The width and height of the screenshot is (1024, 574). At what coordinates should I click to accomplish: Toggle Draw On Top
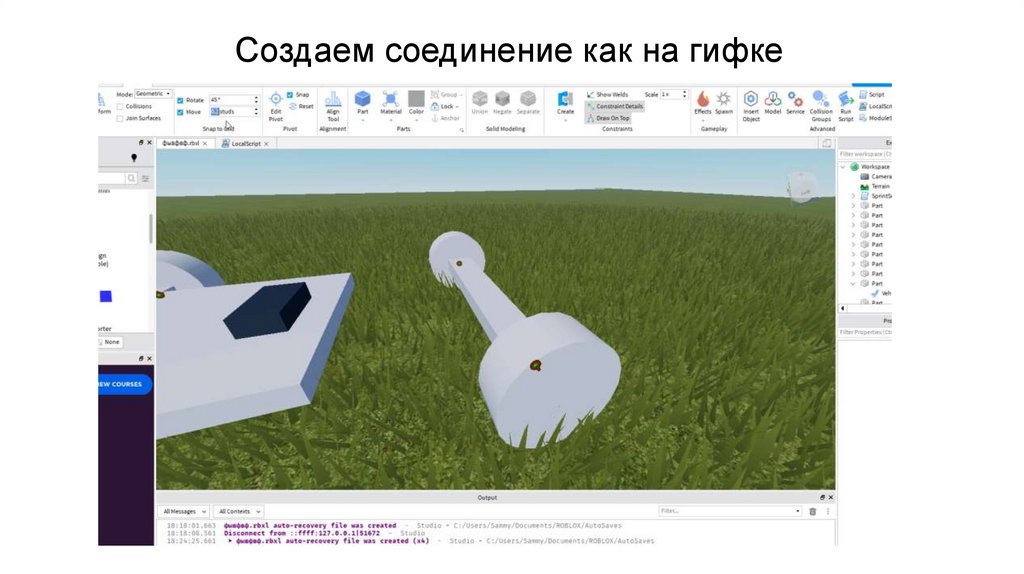pyautogui.click(x=608, y=118)
